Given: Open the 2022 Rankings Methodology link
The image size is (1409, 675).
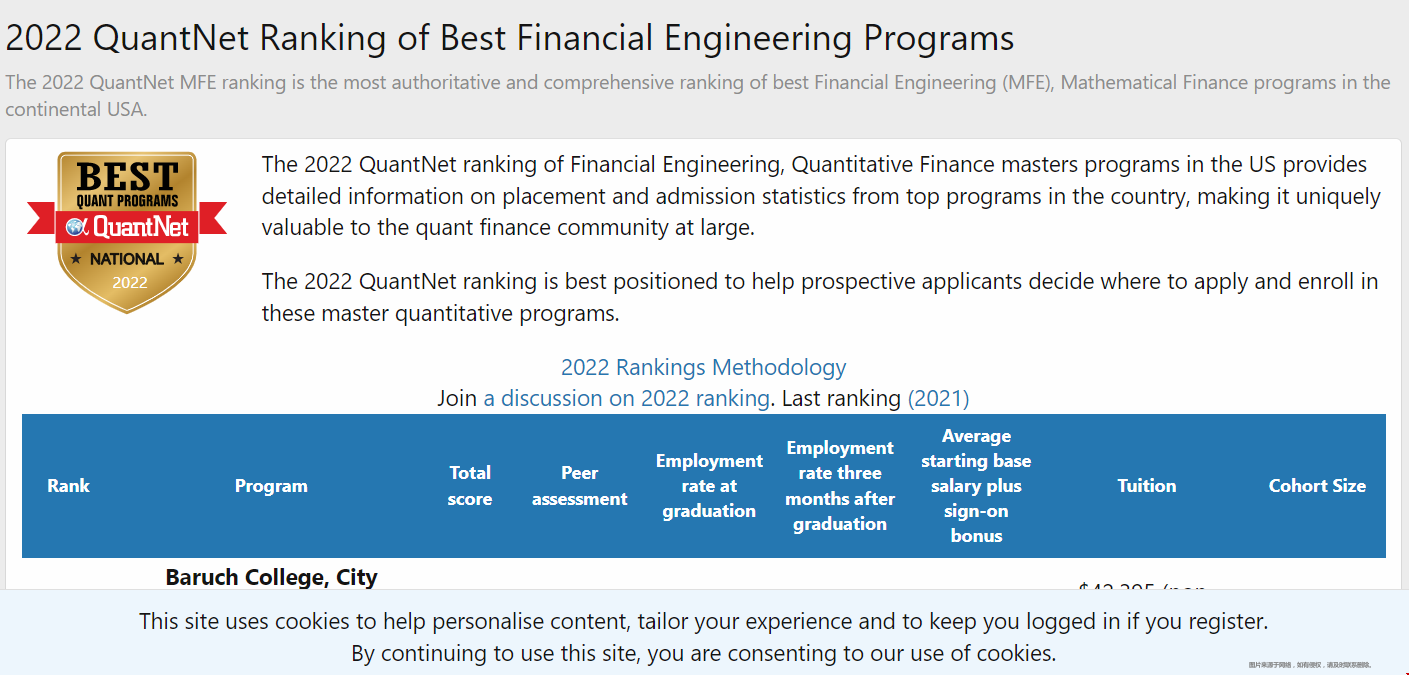Looking at the screenshot, I should [703, 367].
